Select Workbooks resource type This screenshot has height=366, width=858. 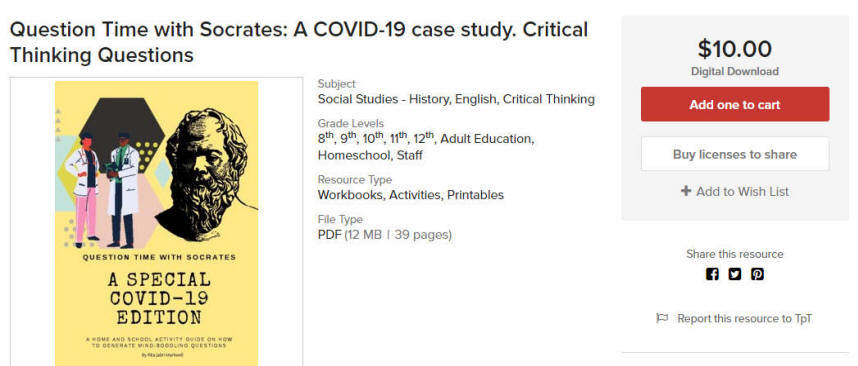click(x=351, y=195)
